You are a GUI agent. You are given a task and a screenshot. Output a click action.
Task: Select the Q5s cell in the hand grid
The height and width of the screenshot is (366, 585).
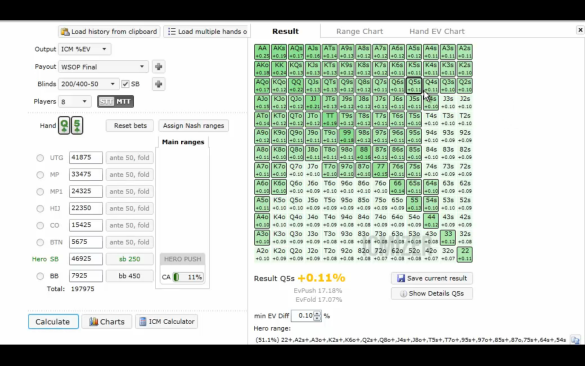414,86
